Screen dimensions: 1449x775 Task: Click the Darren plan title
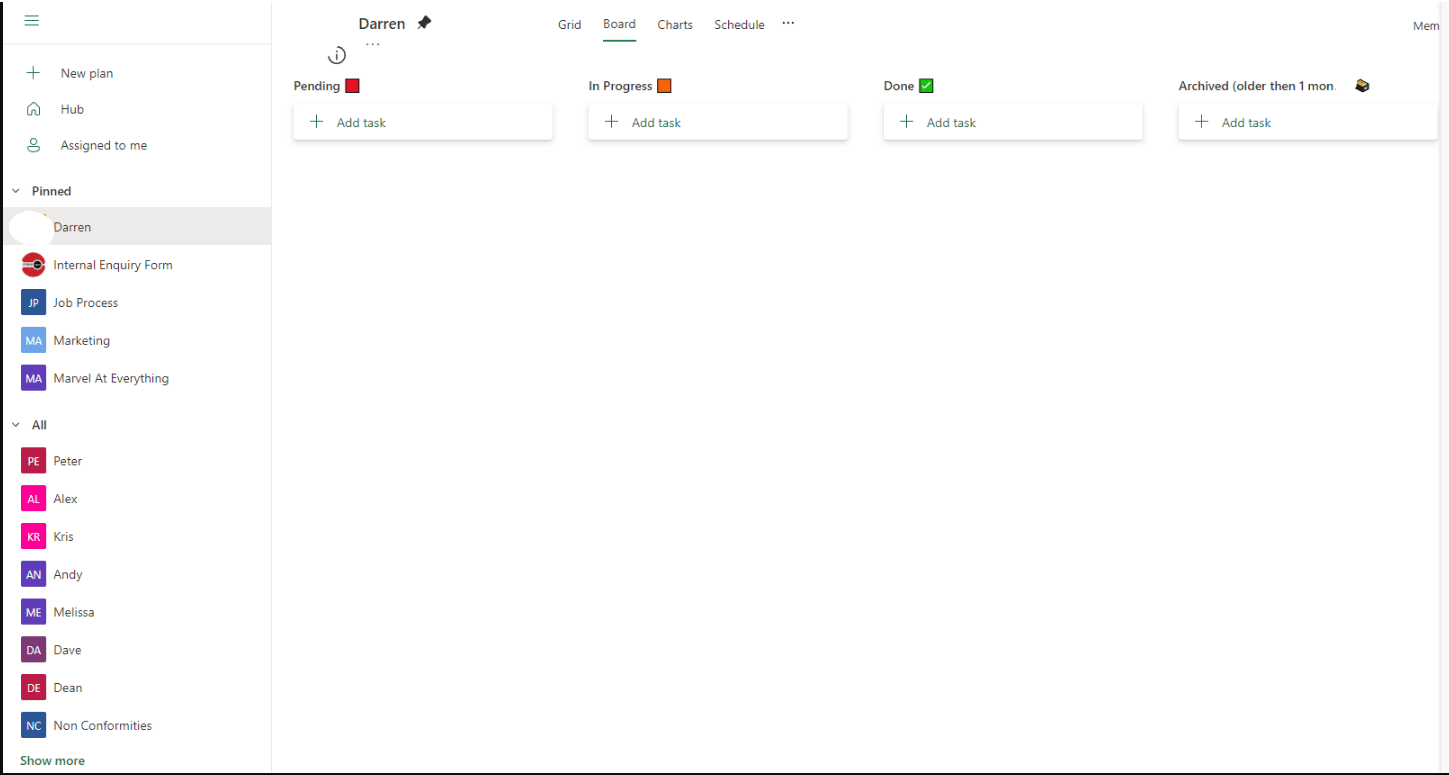pyautogui.click(x=382, y=23)
